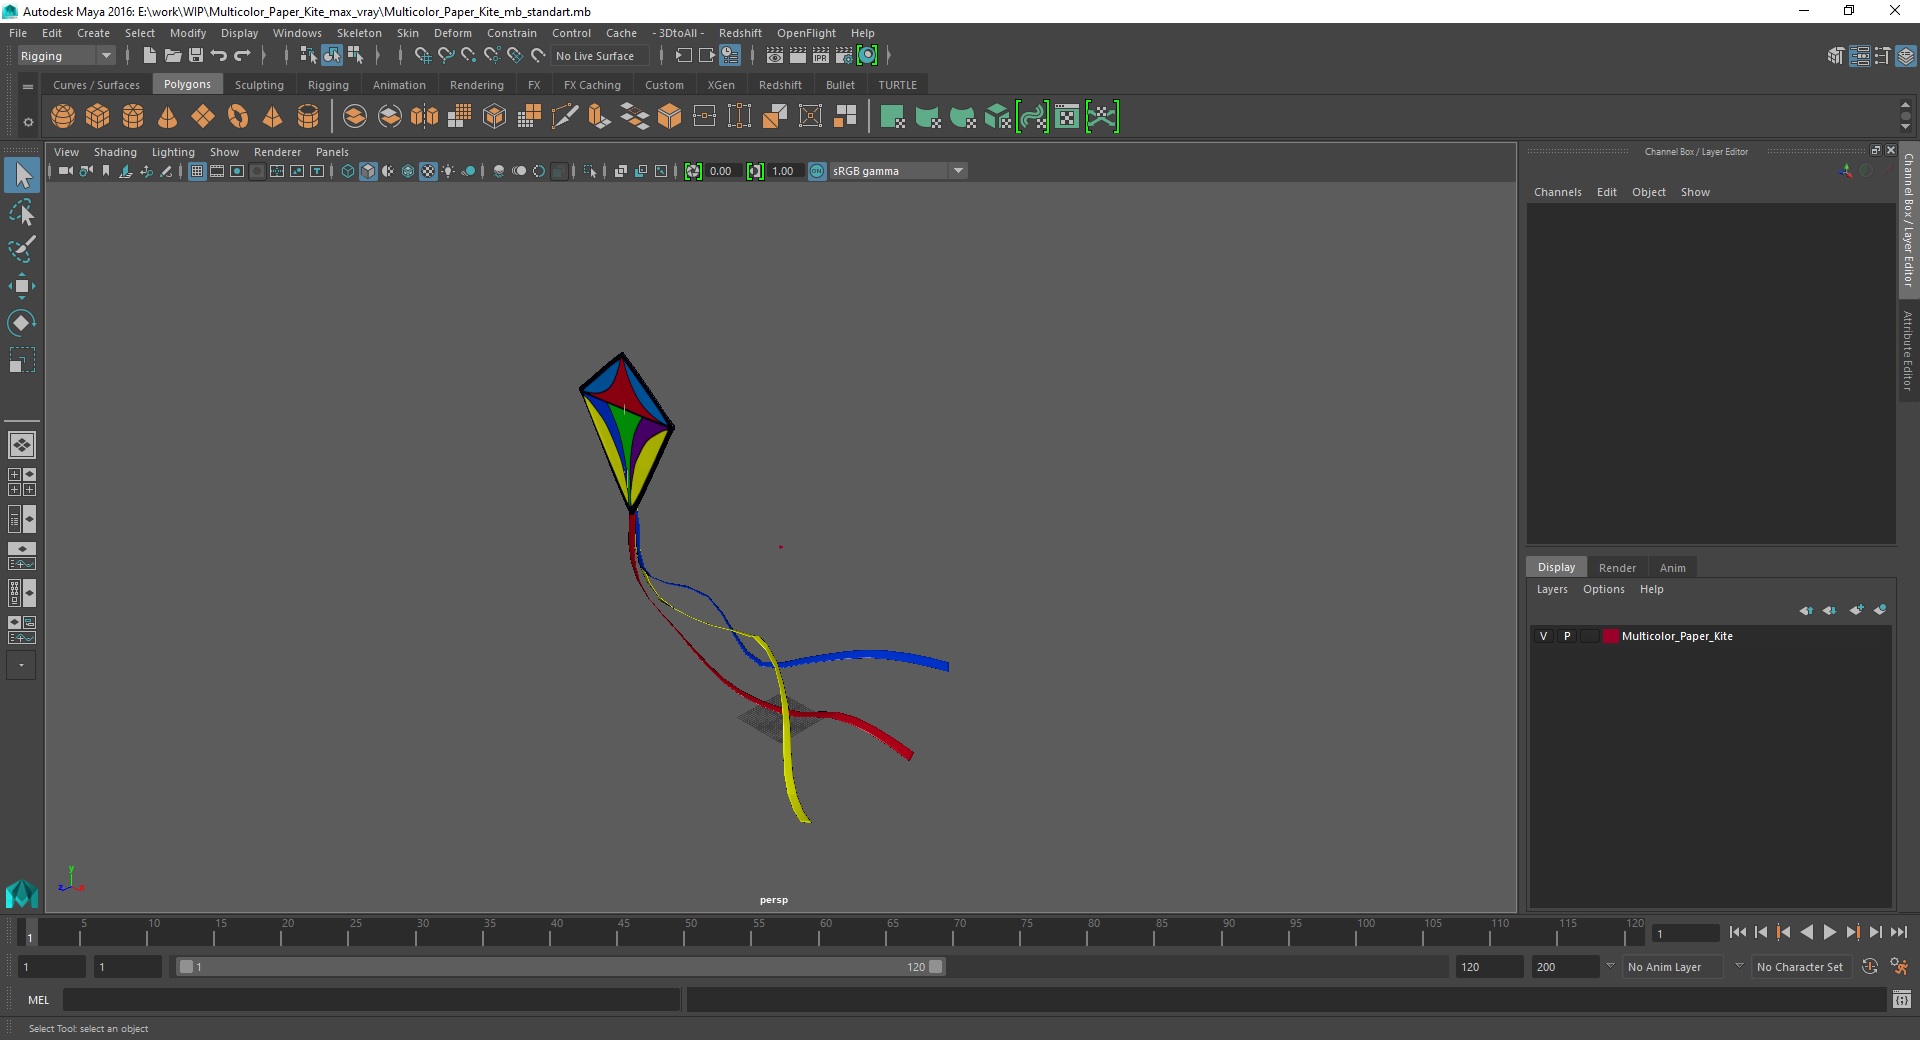This screenshot has height=1040, width=1920.
Task: Activate the Rotate tool
Action: click(22, 323)
